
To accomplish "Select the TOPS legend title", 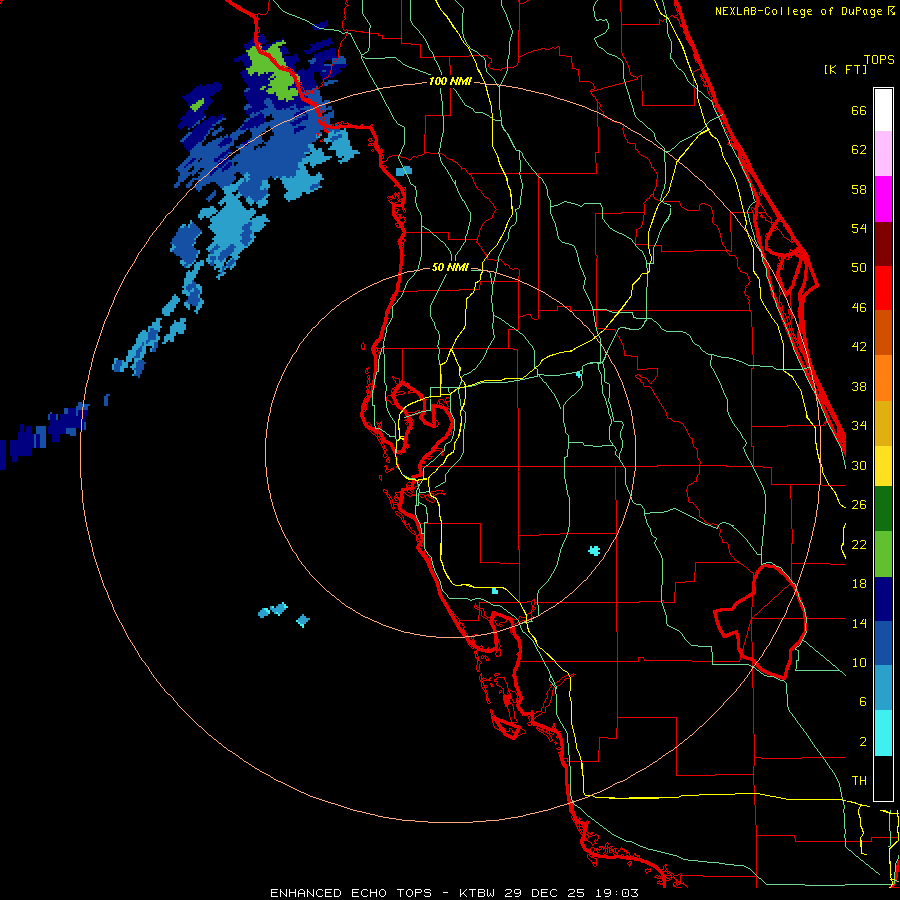I will pyautogui.click(x=879, y=60).
